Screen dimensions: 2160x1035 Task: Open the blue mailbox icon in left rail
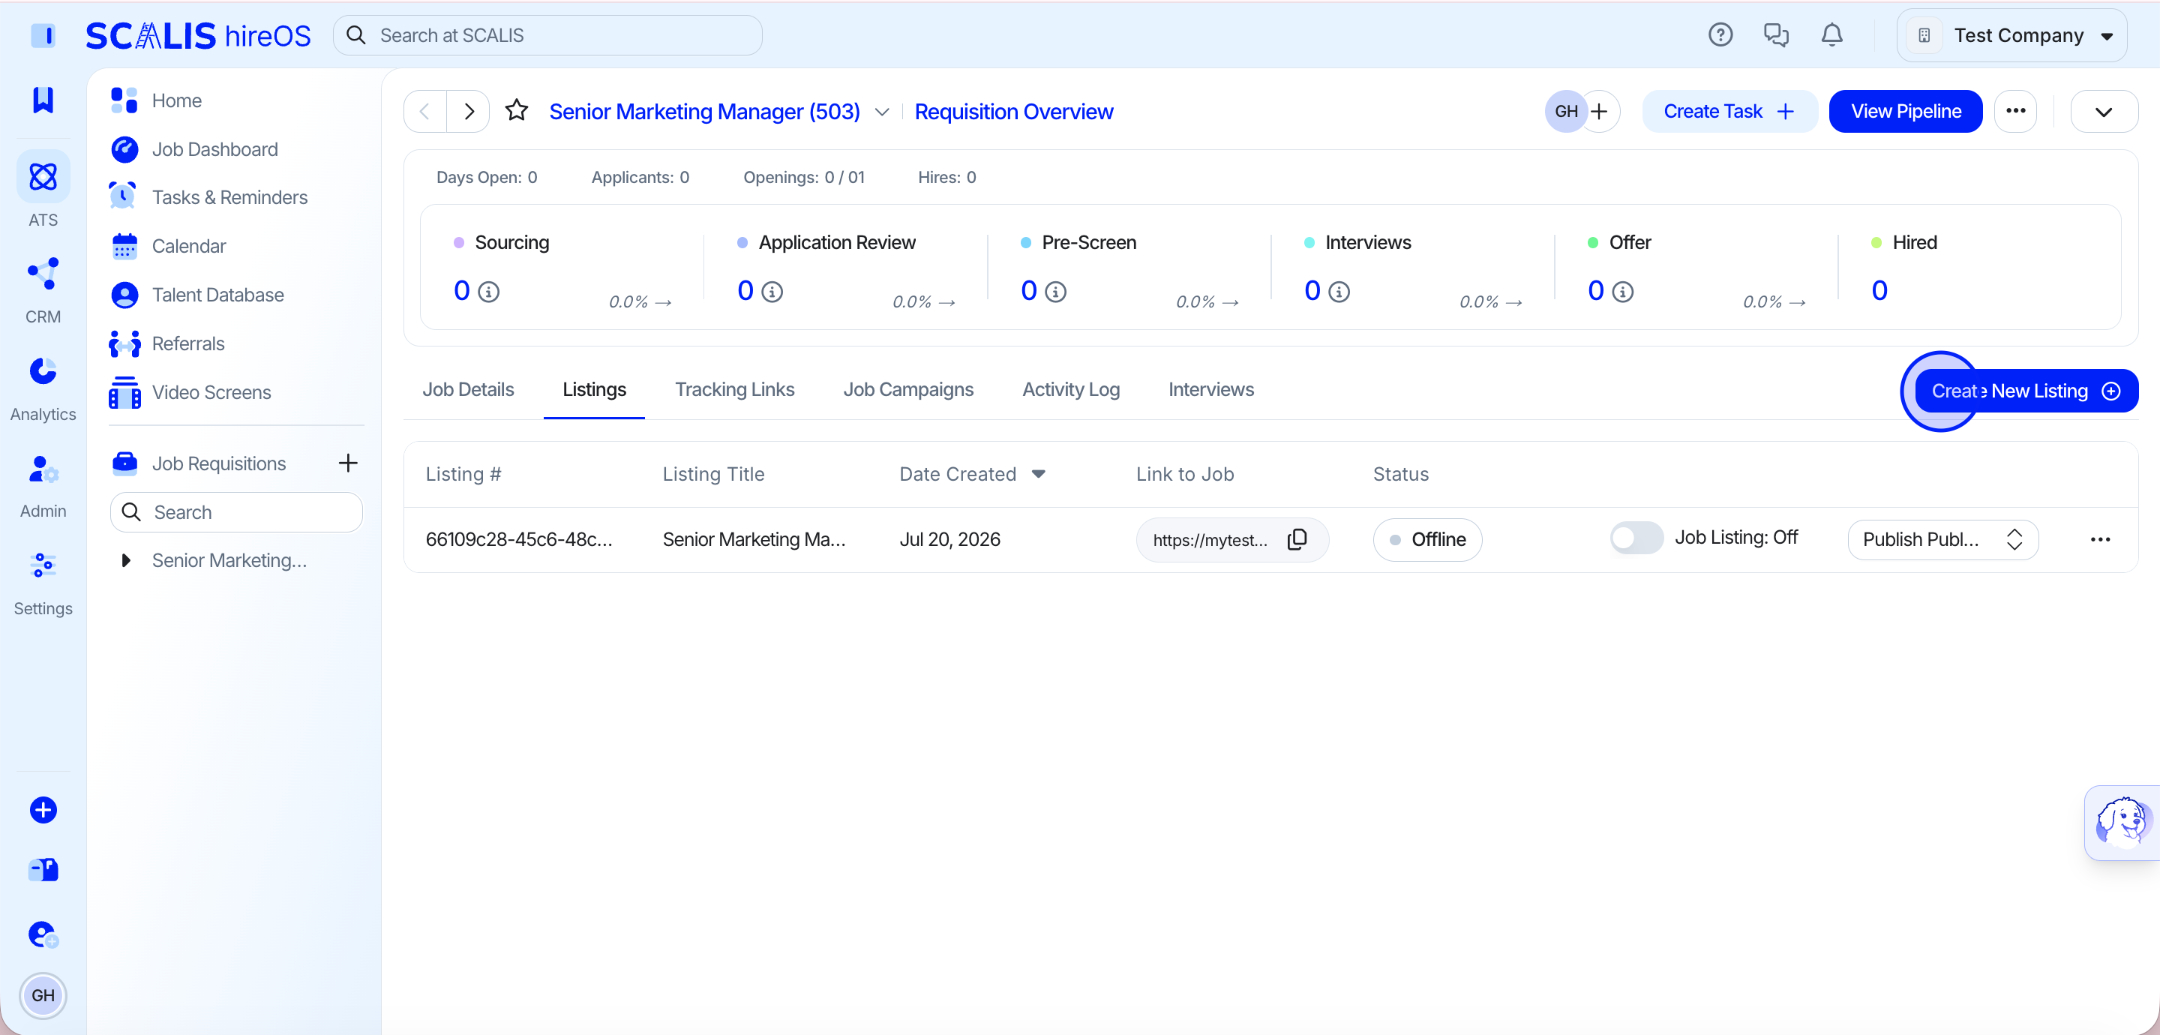[x=43, y=870]
